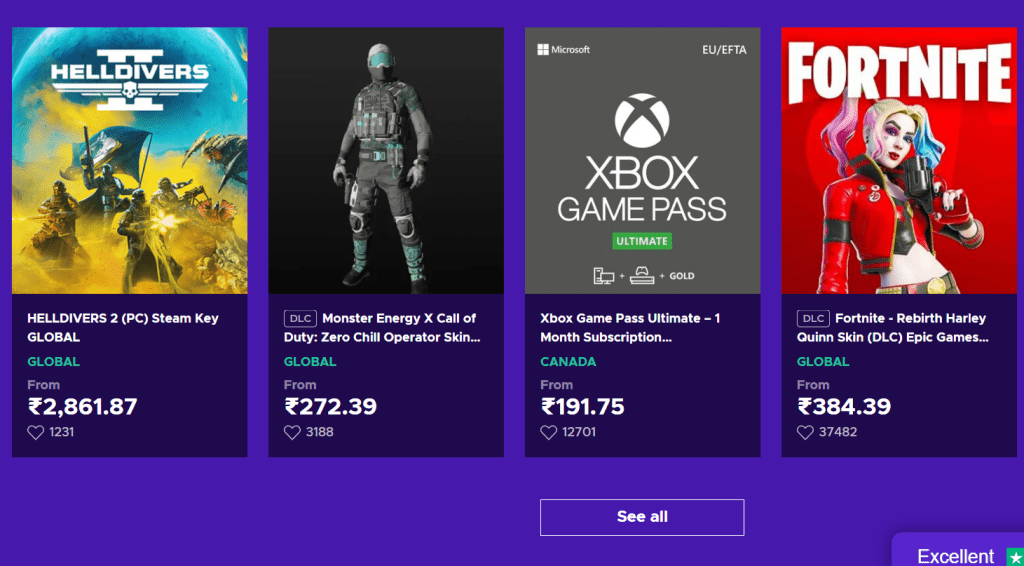The image size is (1024, 566).
Task: Select the Xbox Game Pass cover image
Action: pyautogui.click(x=642, y=160)
